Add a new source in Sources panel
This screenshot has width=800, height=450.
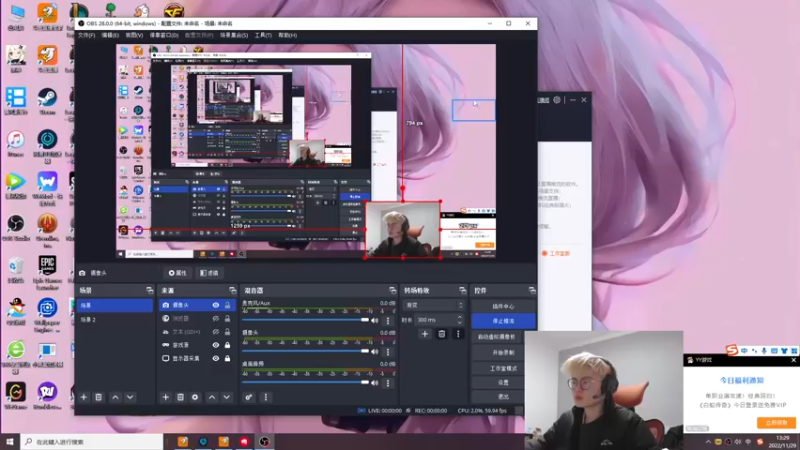[165, 397]
